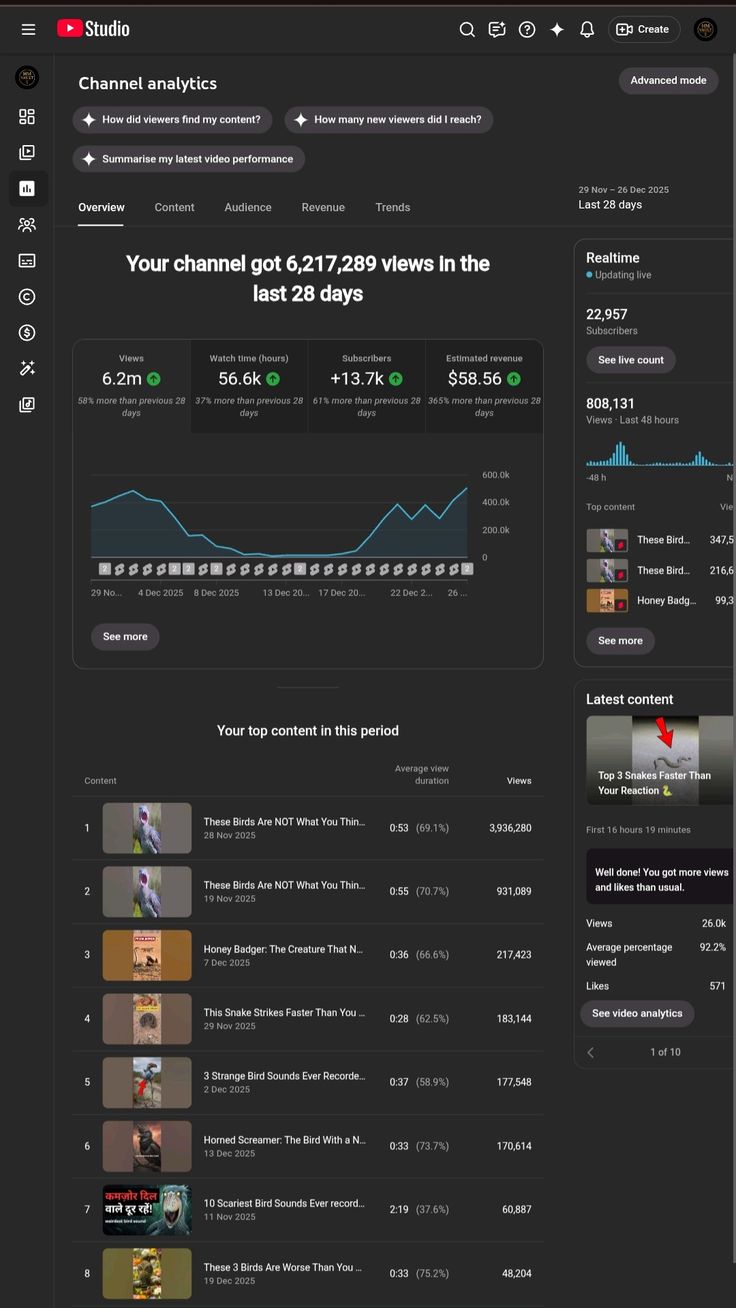
Task: Open the account avatar in top right
Action: click(705, 30)
